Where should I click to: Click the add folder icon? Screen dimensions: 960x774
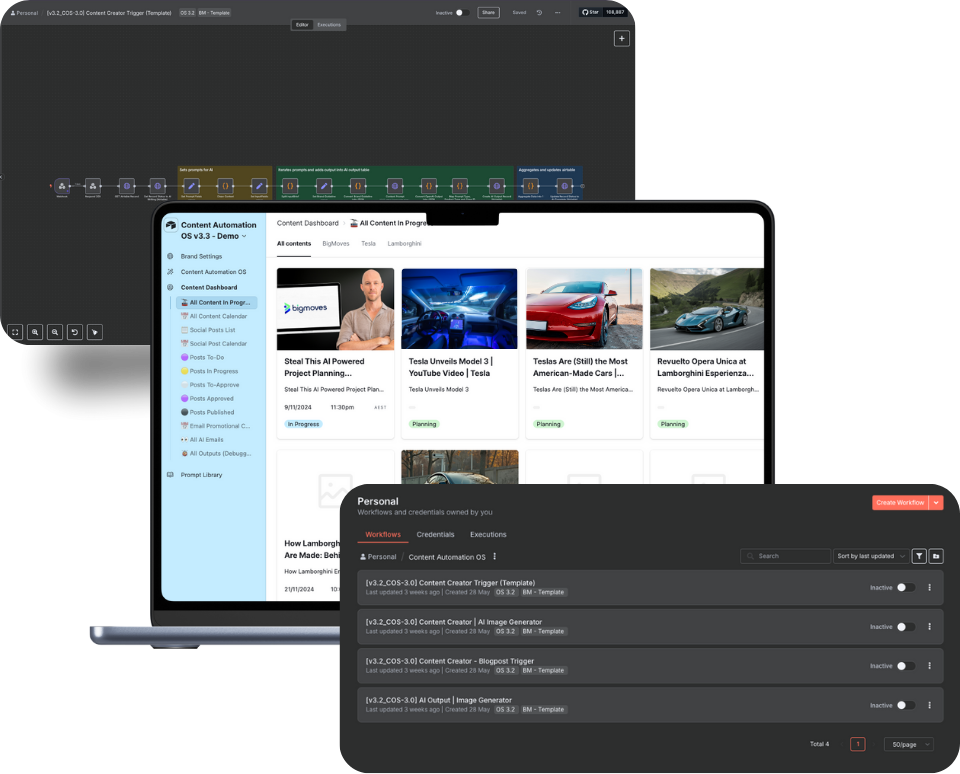(x=936, y=556)
